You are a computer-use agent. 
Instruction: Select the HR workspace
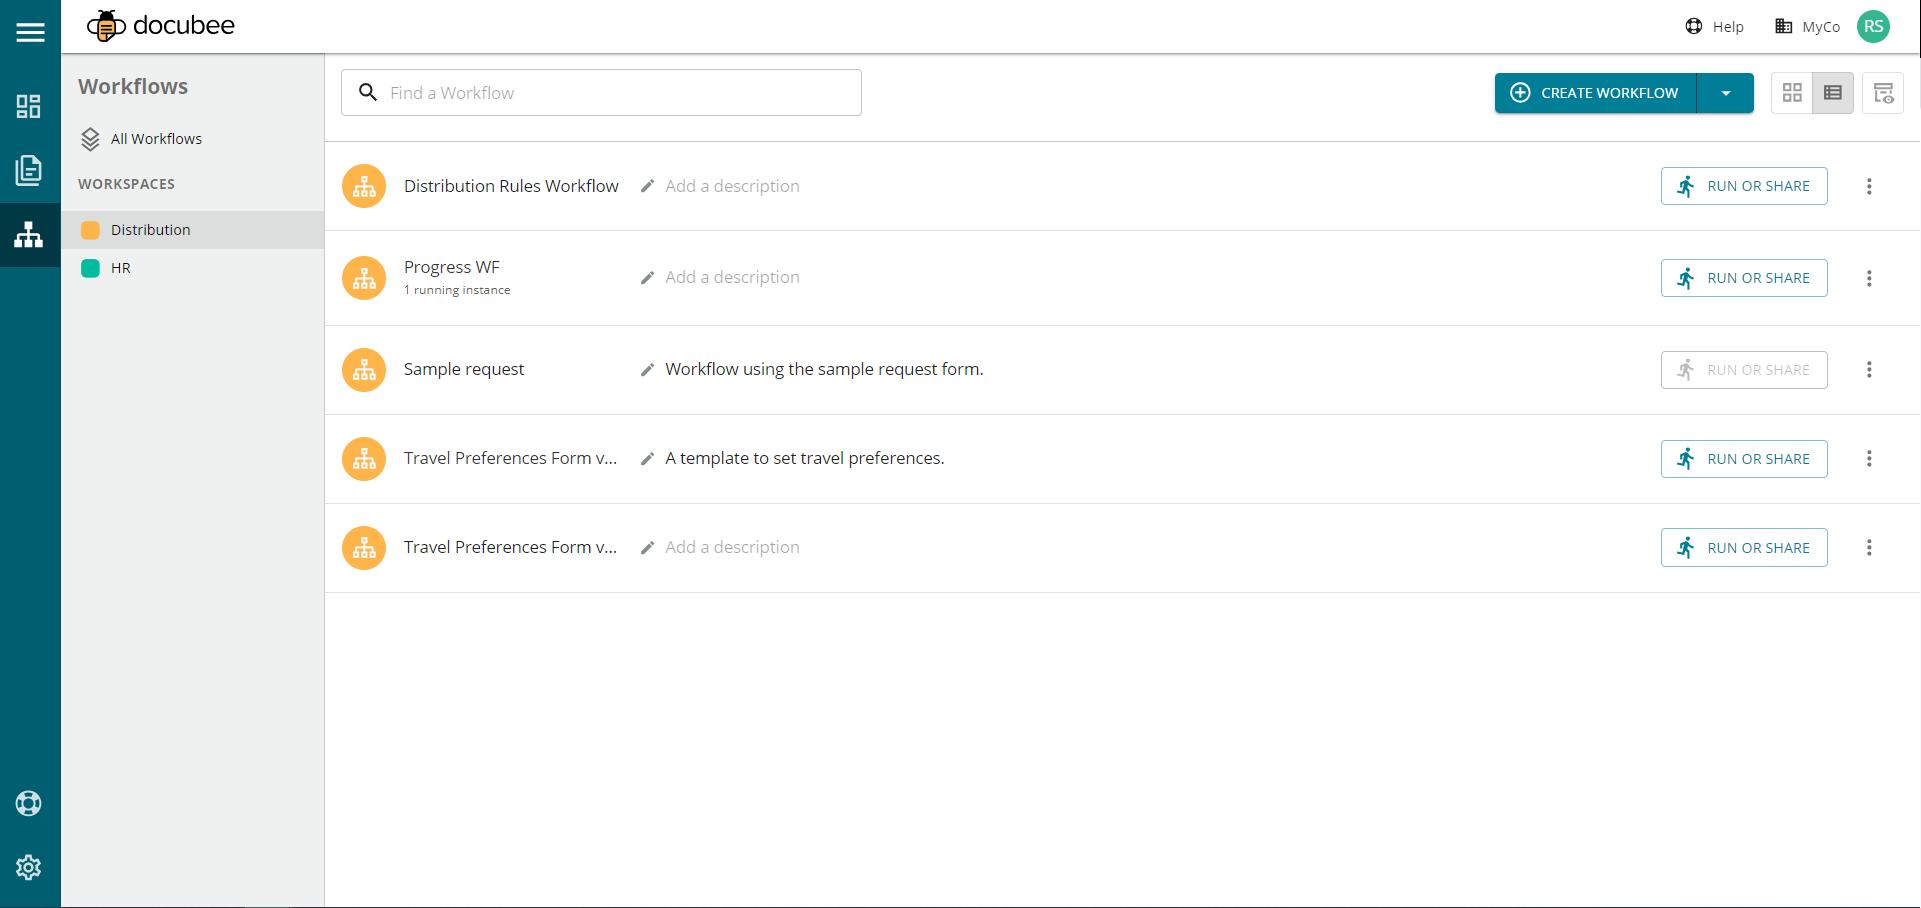click(x=121, y=268)
